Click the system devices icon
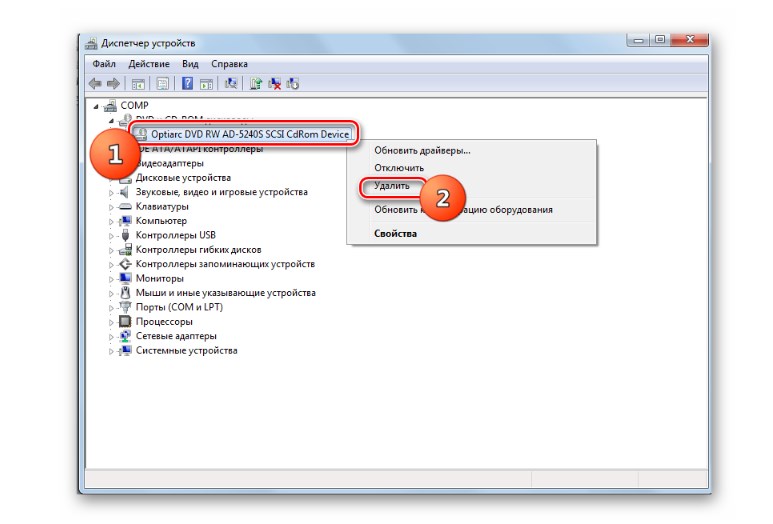The height and width of the screenshot is (524, 773). (125, 350)
